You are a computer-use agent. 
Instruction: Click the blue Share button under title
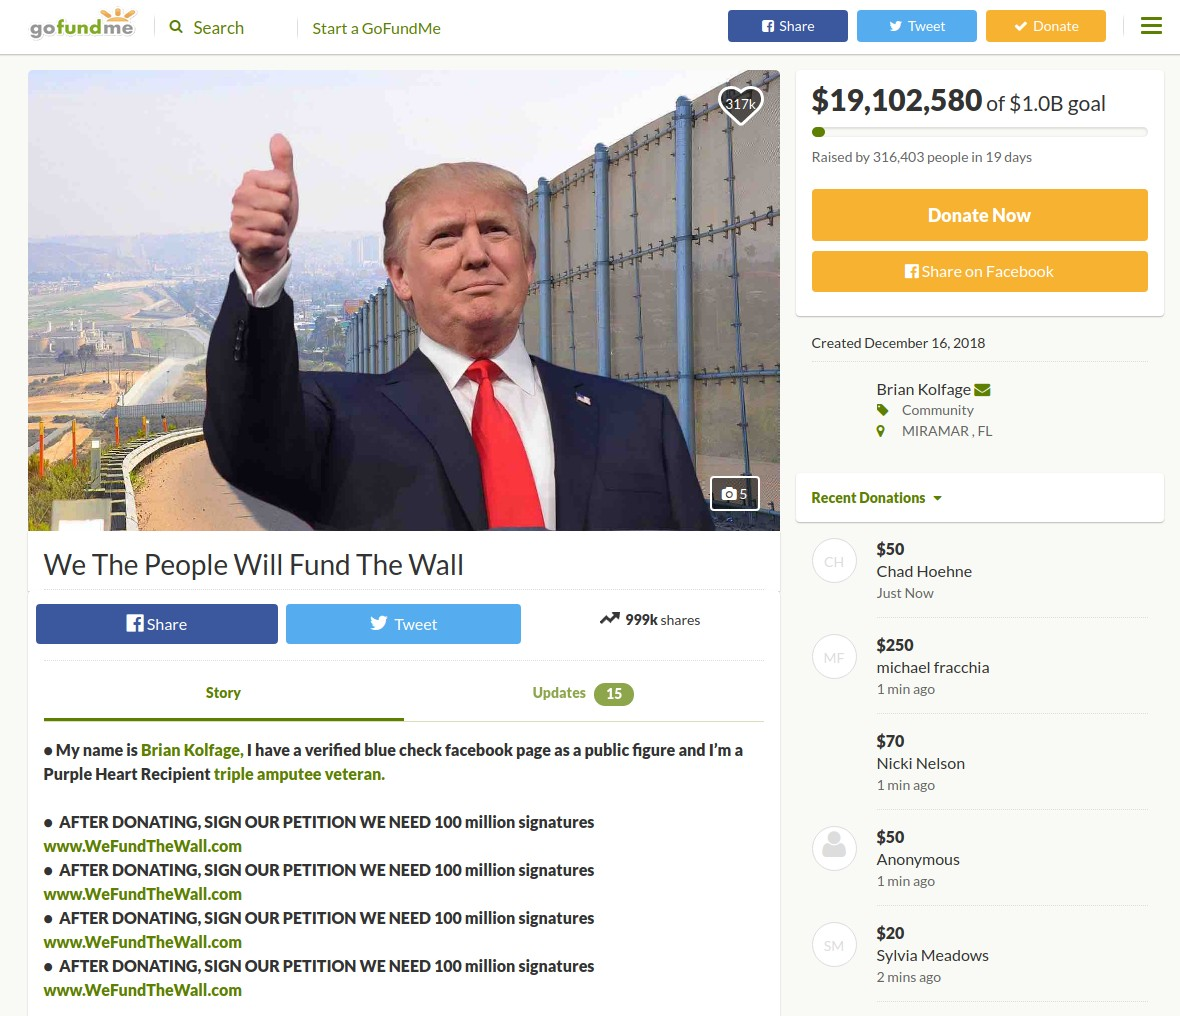click(x=157, y=624)
